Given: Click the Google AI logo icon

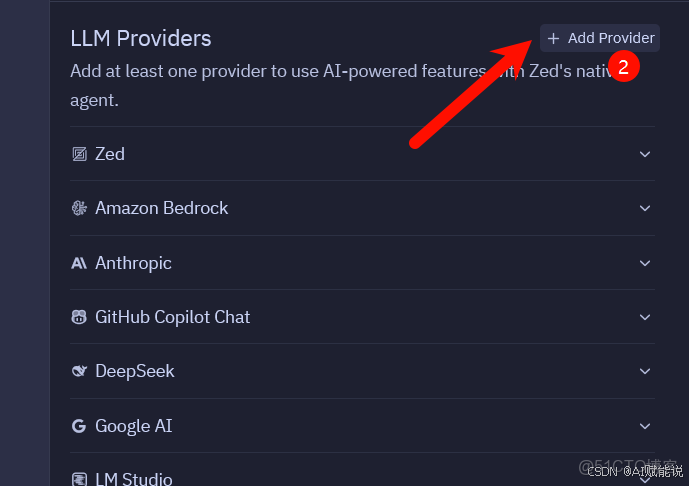Looking at the screenshot, I should tap(79, 426).
